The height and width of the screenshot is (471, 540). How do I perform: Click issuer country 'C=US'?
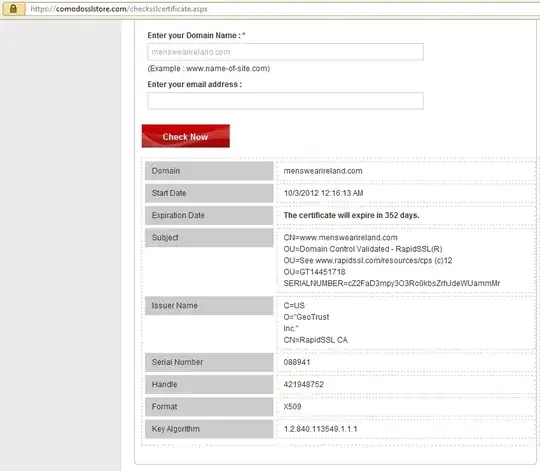pyautogui.click(x=294, y=305)
